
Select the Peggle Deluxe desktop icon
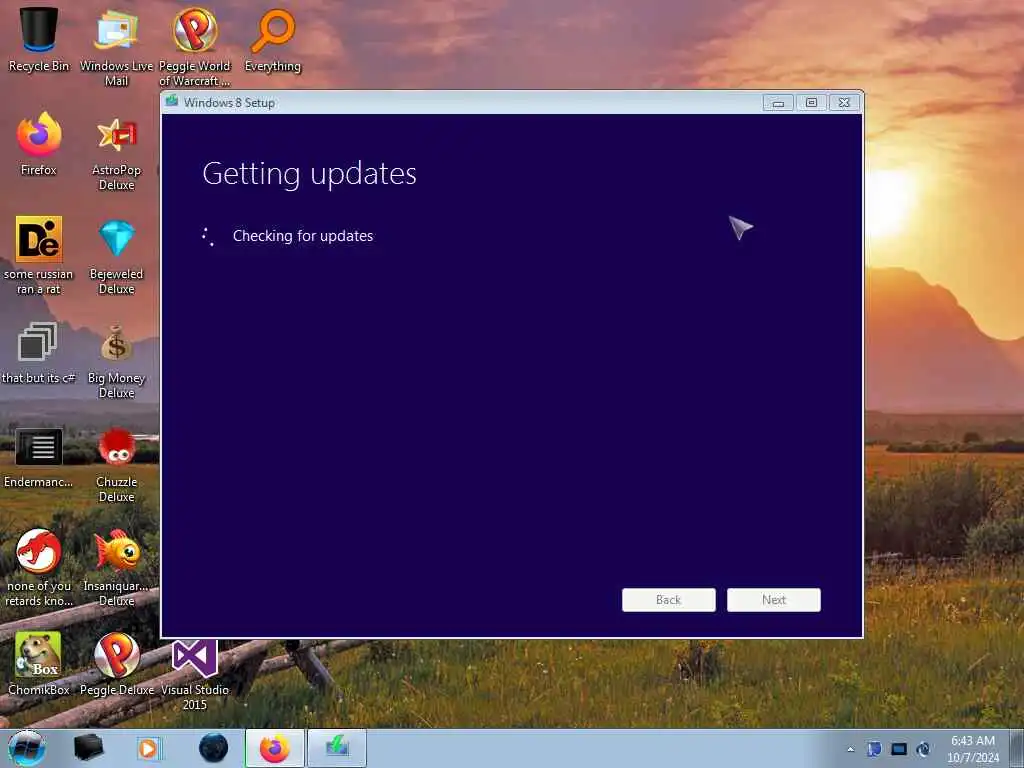click(116, 664)
